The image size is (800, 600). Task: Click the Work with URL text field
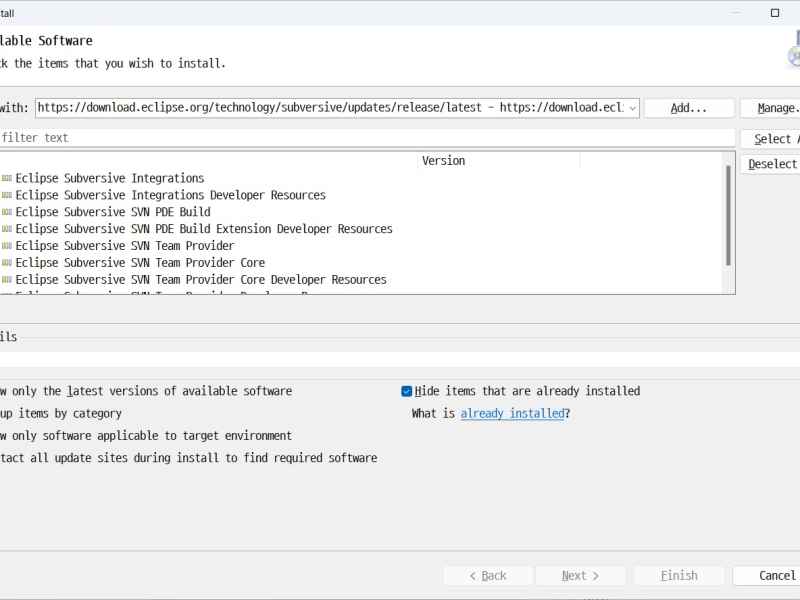[331, 108]
